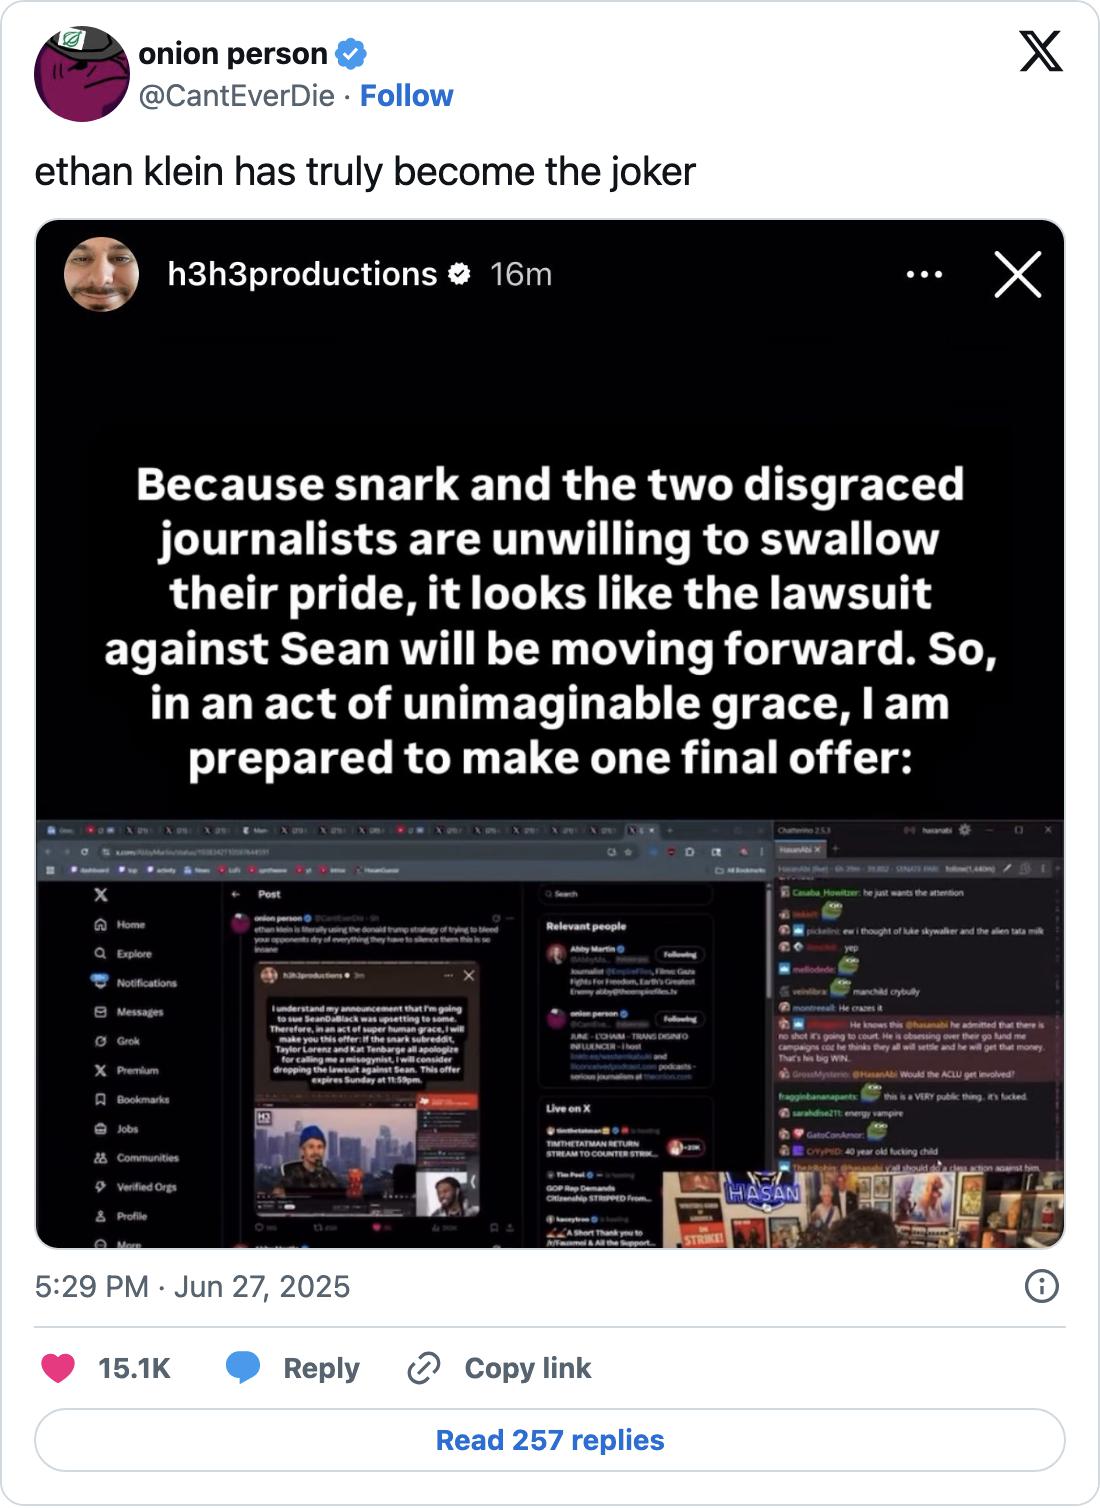Open the X logo in corner
1100x1508 pixels.
point(1040,52)
